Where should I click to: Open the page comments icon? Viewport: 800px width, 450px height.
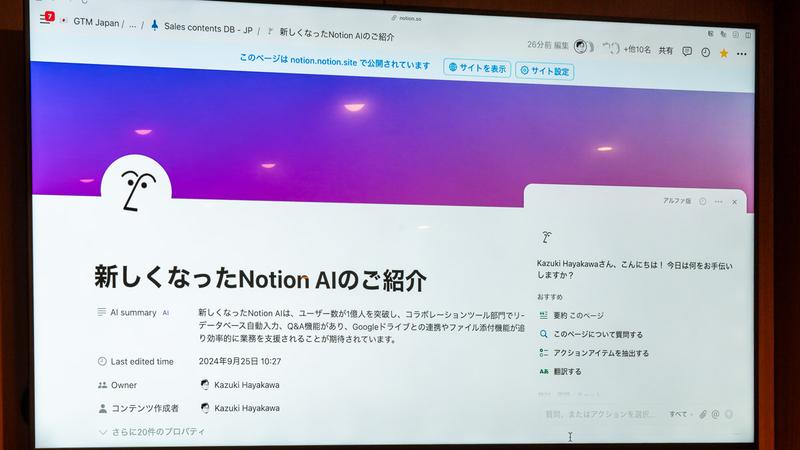click(x=687, y=51)
